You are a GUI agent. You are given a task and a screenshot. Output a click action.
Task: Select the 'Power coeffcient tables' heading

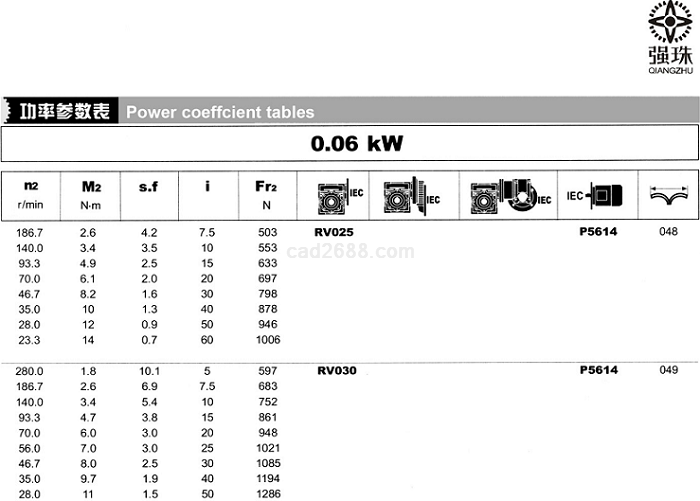(220, 112)
